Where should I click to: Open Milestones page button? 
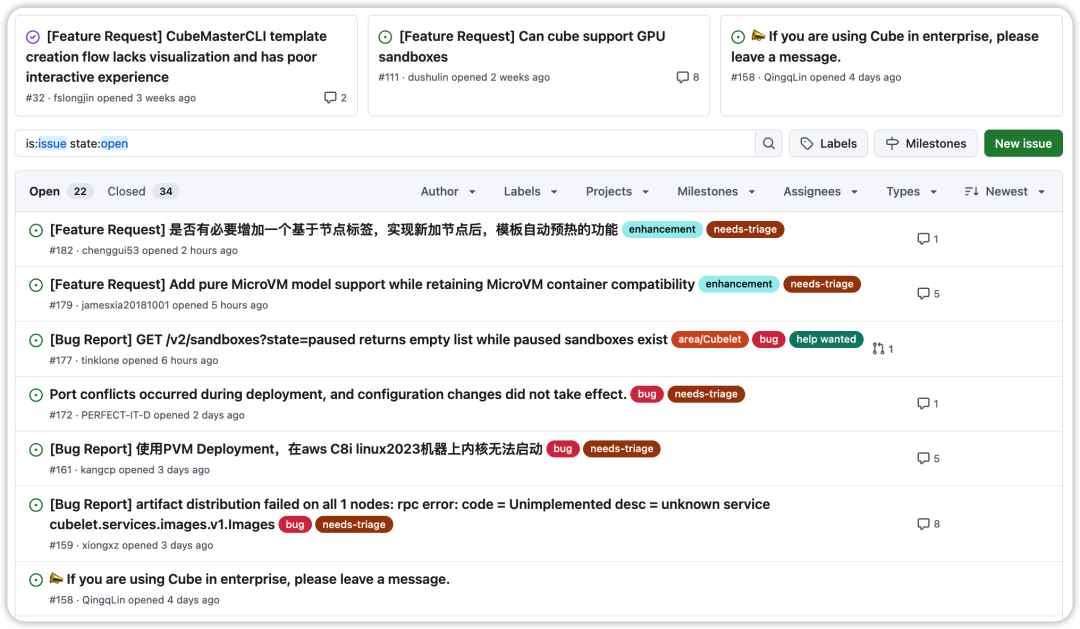tap(926, 143)
